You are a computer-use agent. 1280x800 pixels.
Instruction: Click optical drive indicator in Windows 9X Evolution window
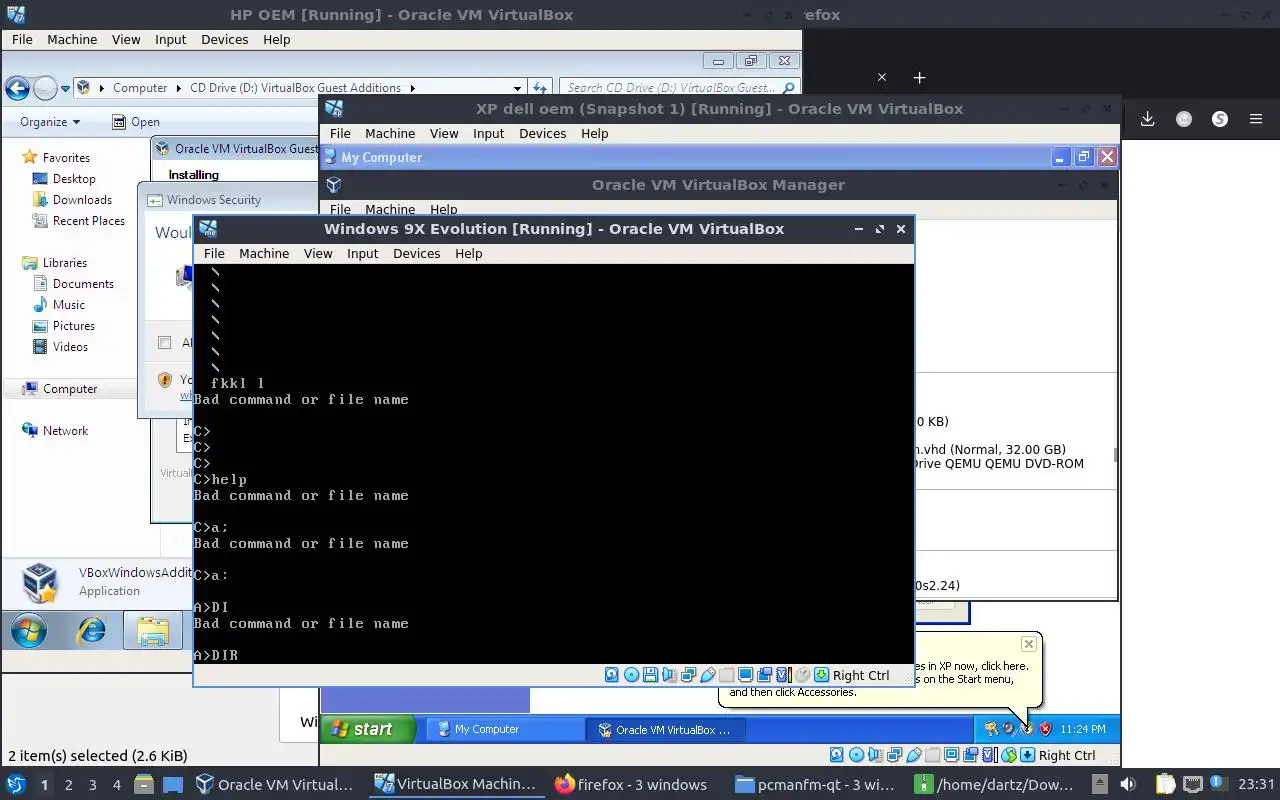pos(631,675)
